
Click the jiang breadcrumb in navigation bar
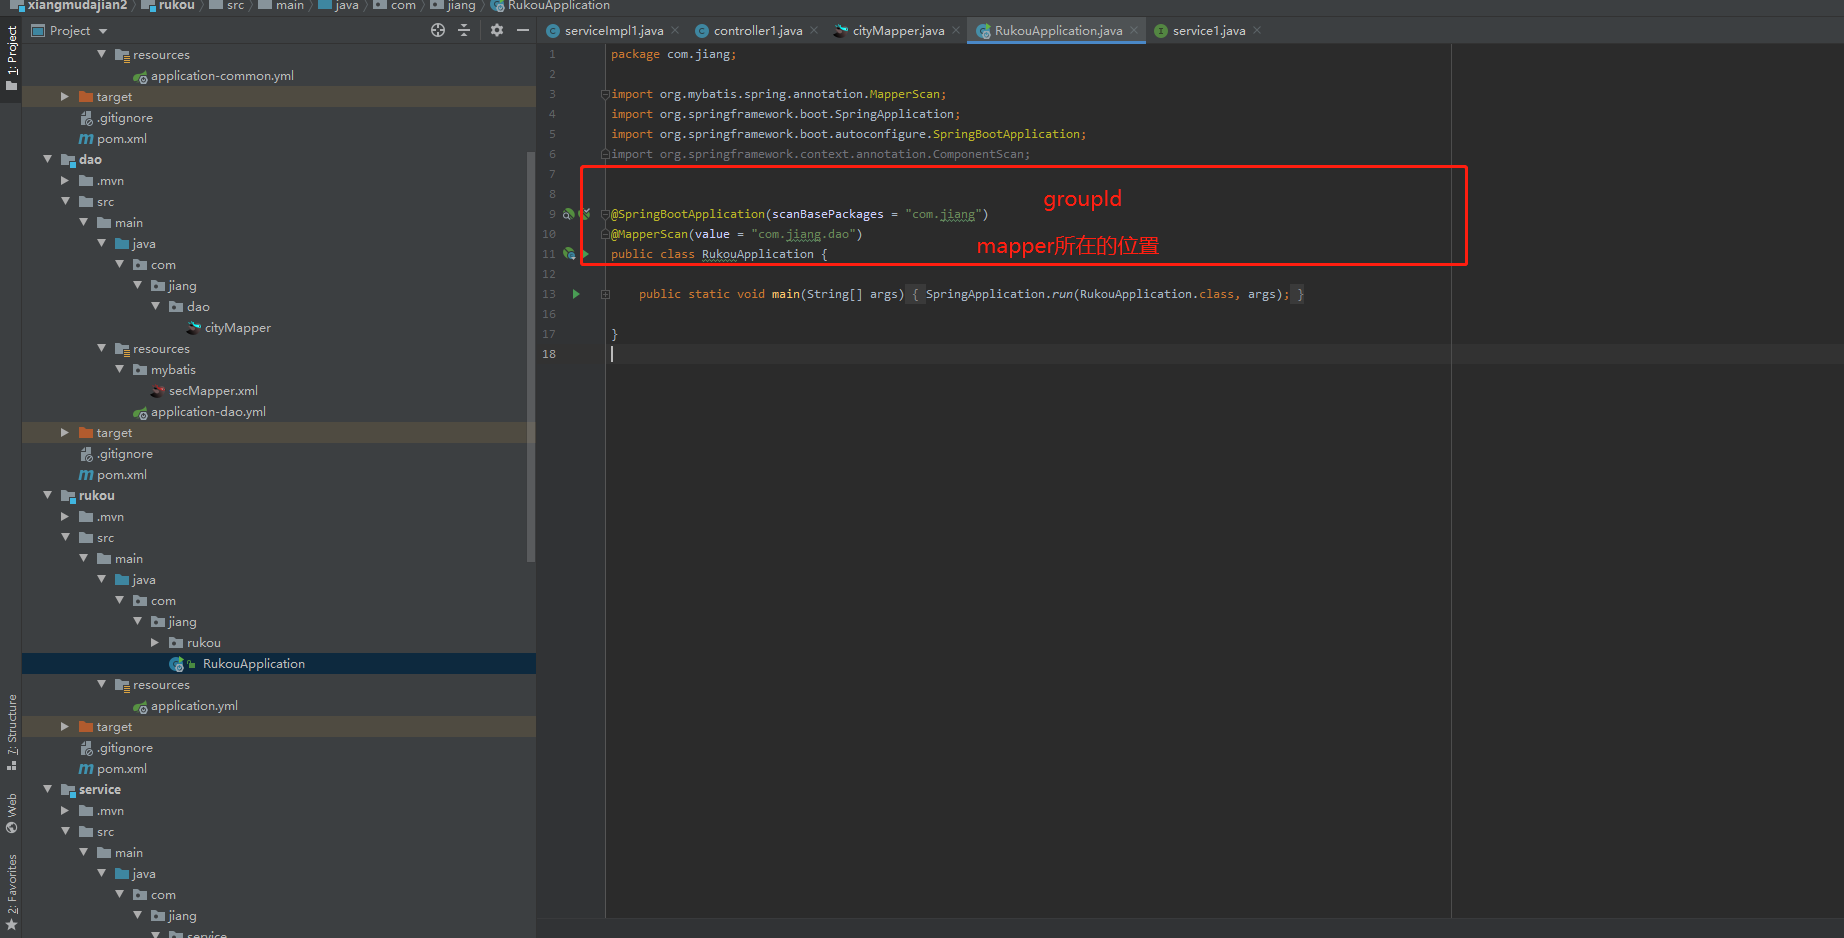click(461, 6)
